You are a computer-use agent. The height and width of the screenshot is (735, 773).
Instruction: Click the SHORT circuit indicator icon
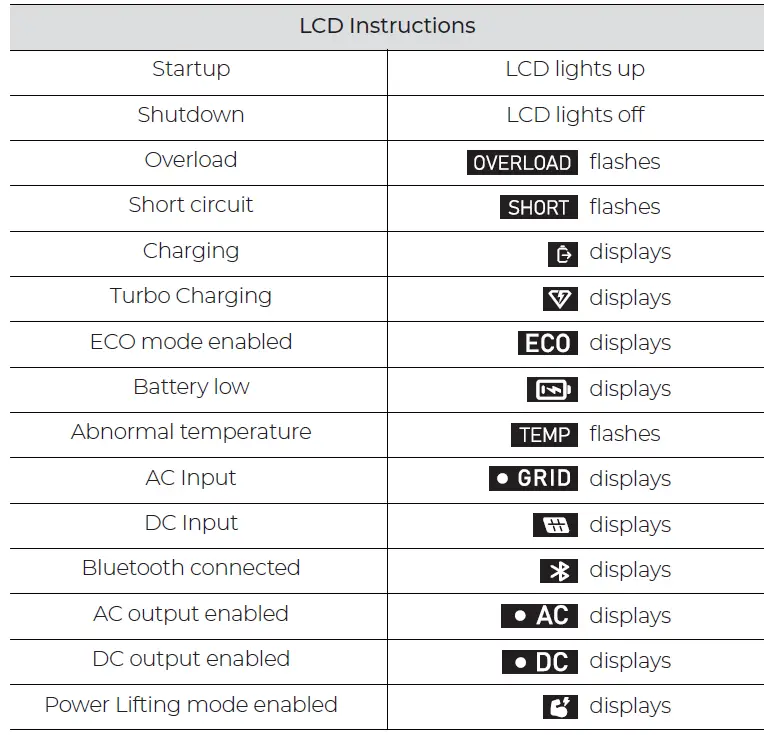[x=538, y=208]
